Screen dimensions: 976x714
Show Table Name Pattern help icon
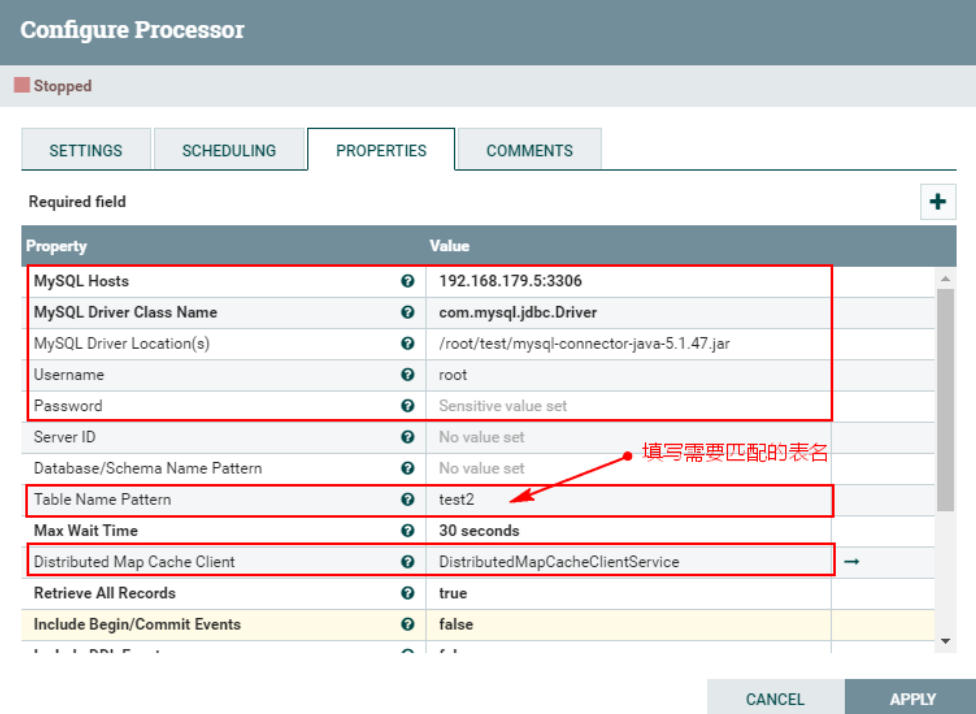(x=408, y=499)
